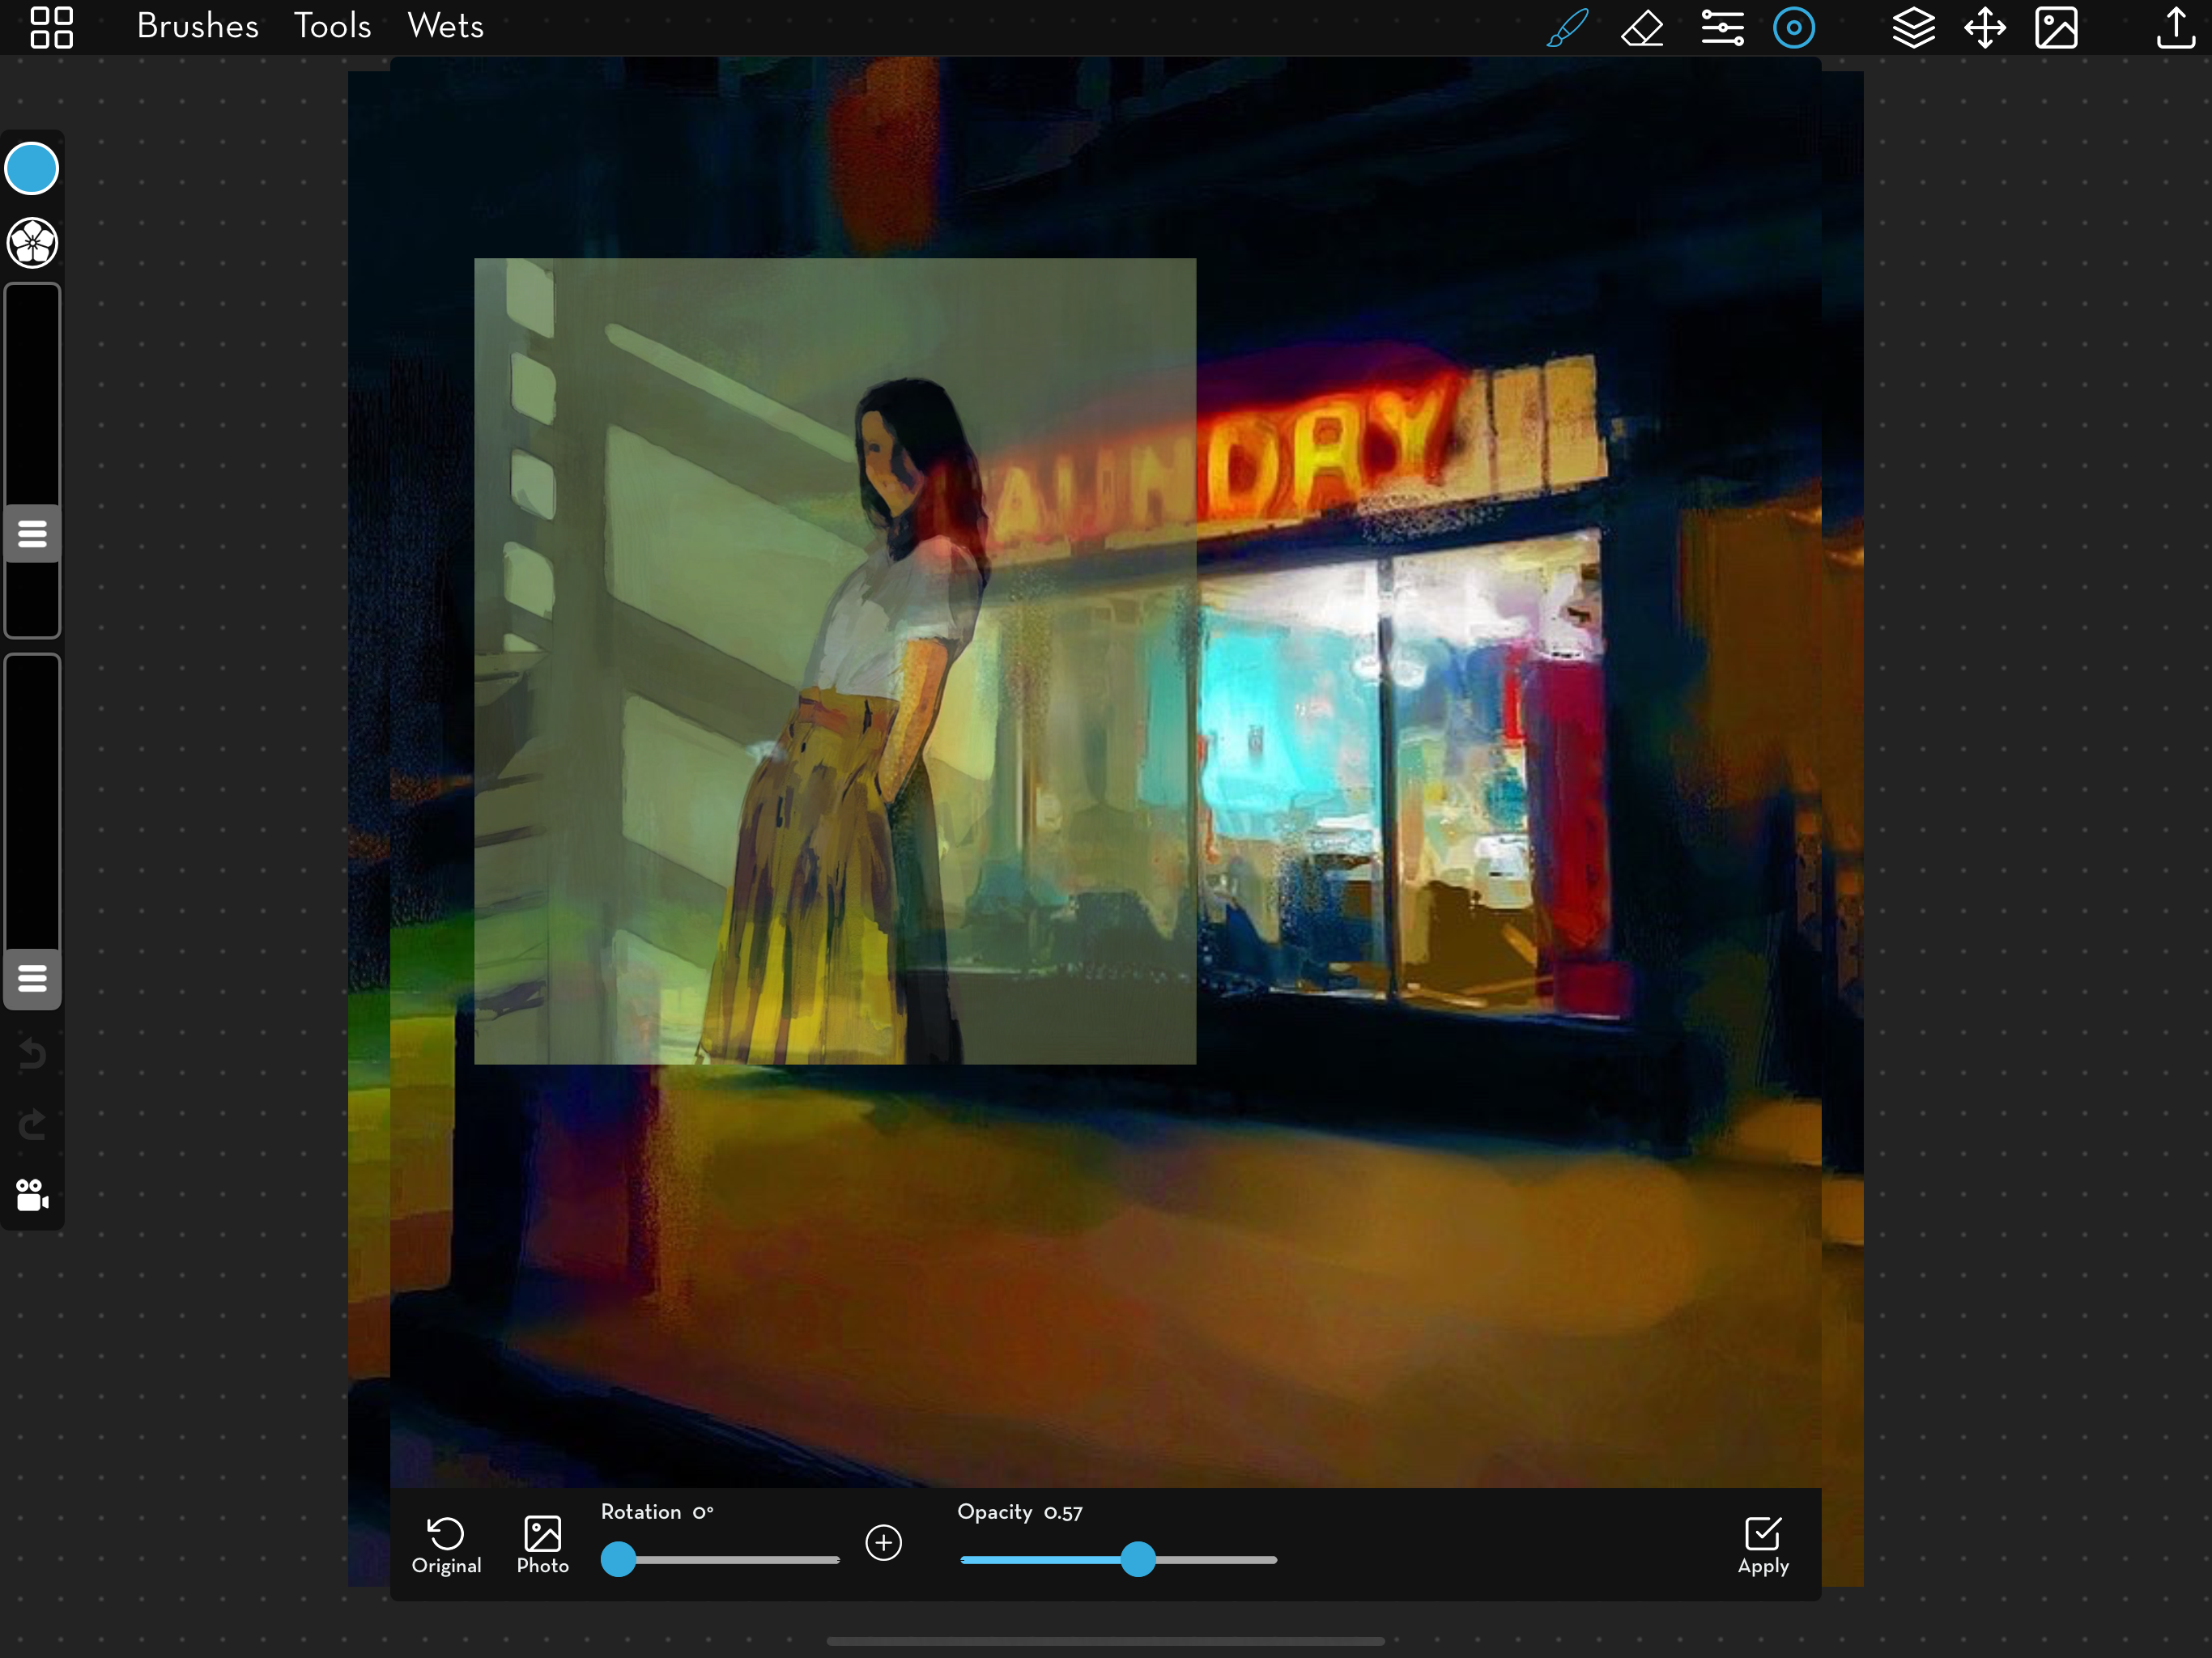Select the move transform arrows icon
2212x1658 pixels.
point(1985,27)
